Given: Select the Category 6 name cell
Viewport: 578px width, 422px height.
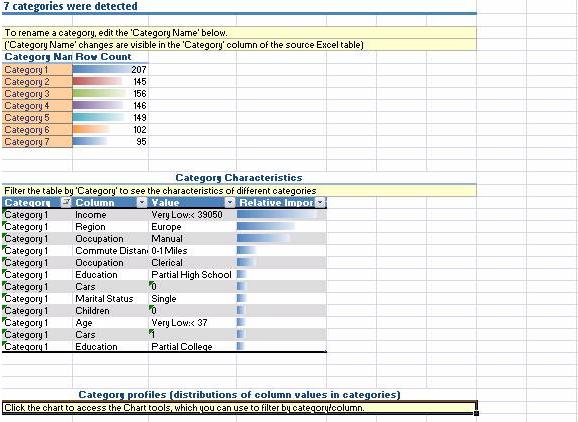Looking at the screenshot, I should (x=37, y=130).
